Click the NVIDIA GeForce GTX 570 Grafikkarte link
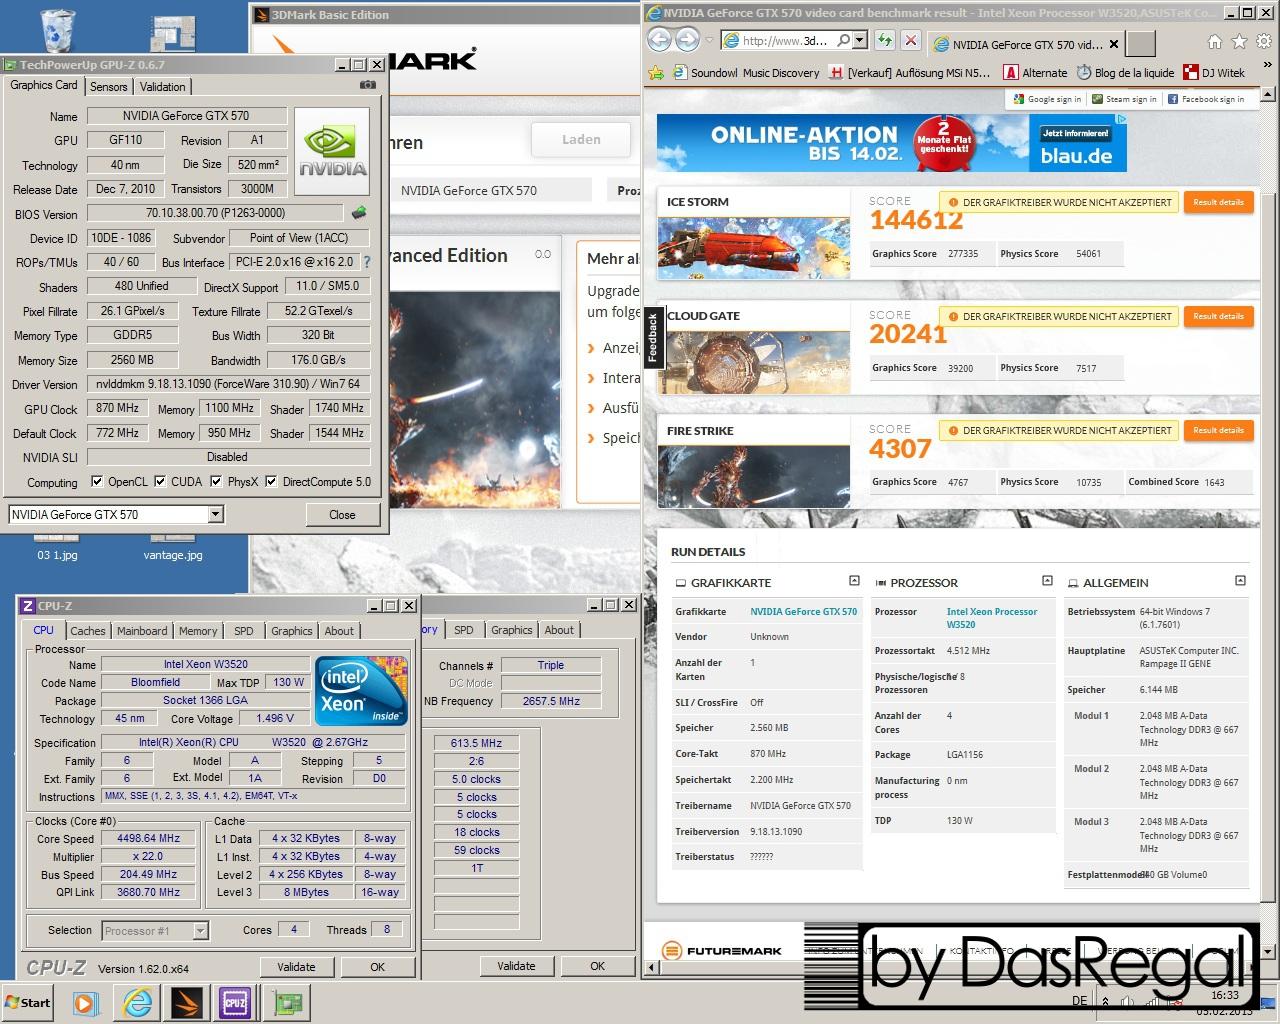 point(803,612)
